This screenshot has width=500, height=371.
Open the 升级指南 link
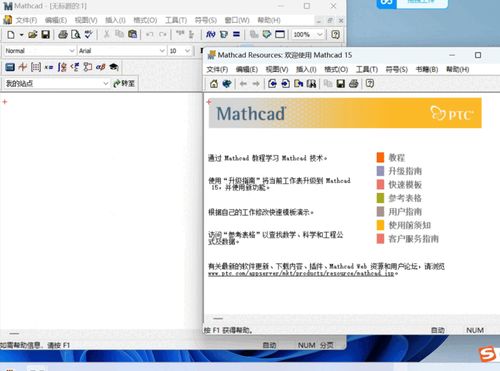click(x=405, y=171)
